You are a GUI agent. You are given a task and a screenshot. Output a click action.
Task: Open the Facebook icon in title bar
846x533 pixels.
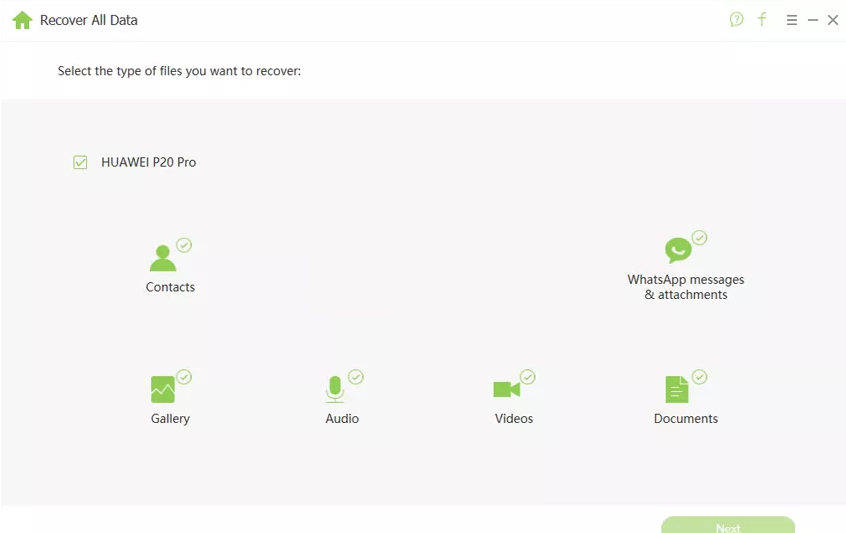point(762,20)
